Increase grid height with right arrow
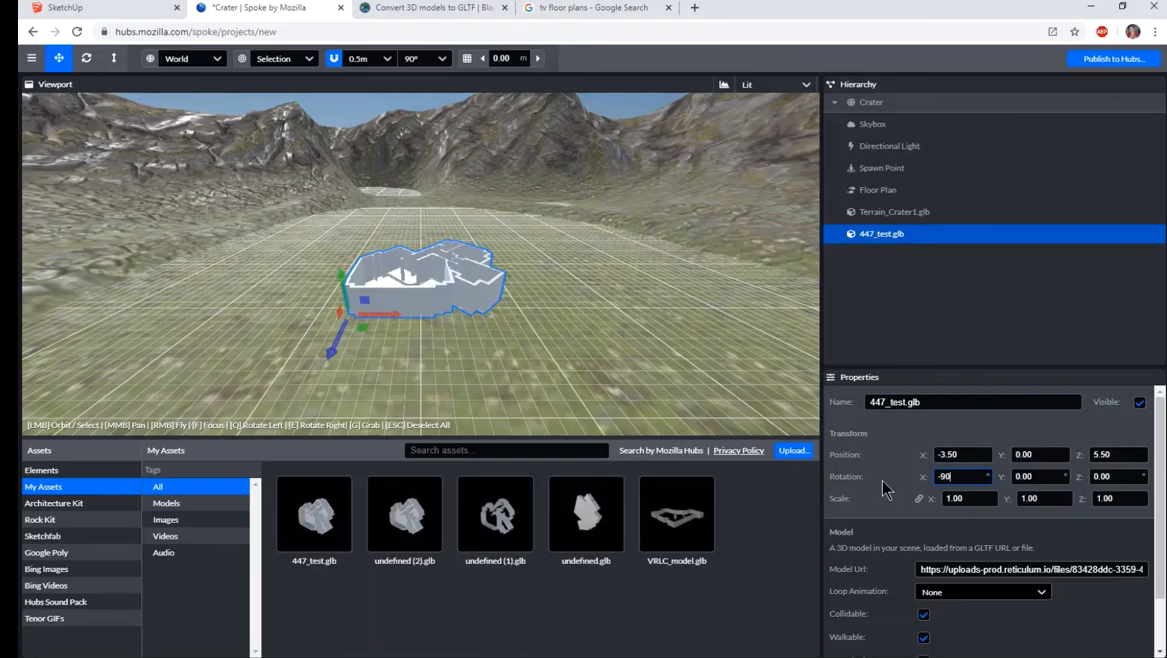The image size is (1167, 658). tap(538, 59)
